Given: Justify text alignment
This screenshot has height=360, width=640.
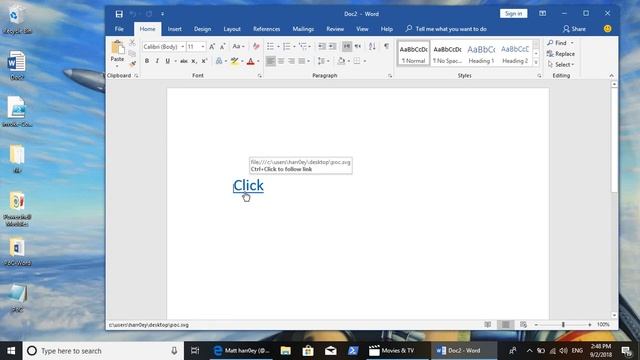Looking at the screenshot, I should 302,61.
